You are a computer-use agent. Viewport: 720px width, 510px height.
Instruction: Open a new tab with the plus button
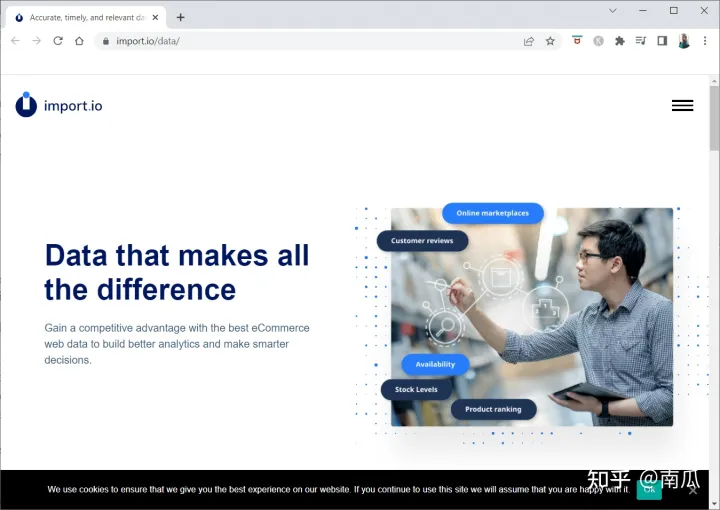[x=180, y=17]
